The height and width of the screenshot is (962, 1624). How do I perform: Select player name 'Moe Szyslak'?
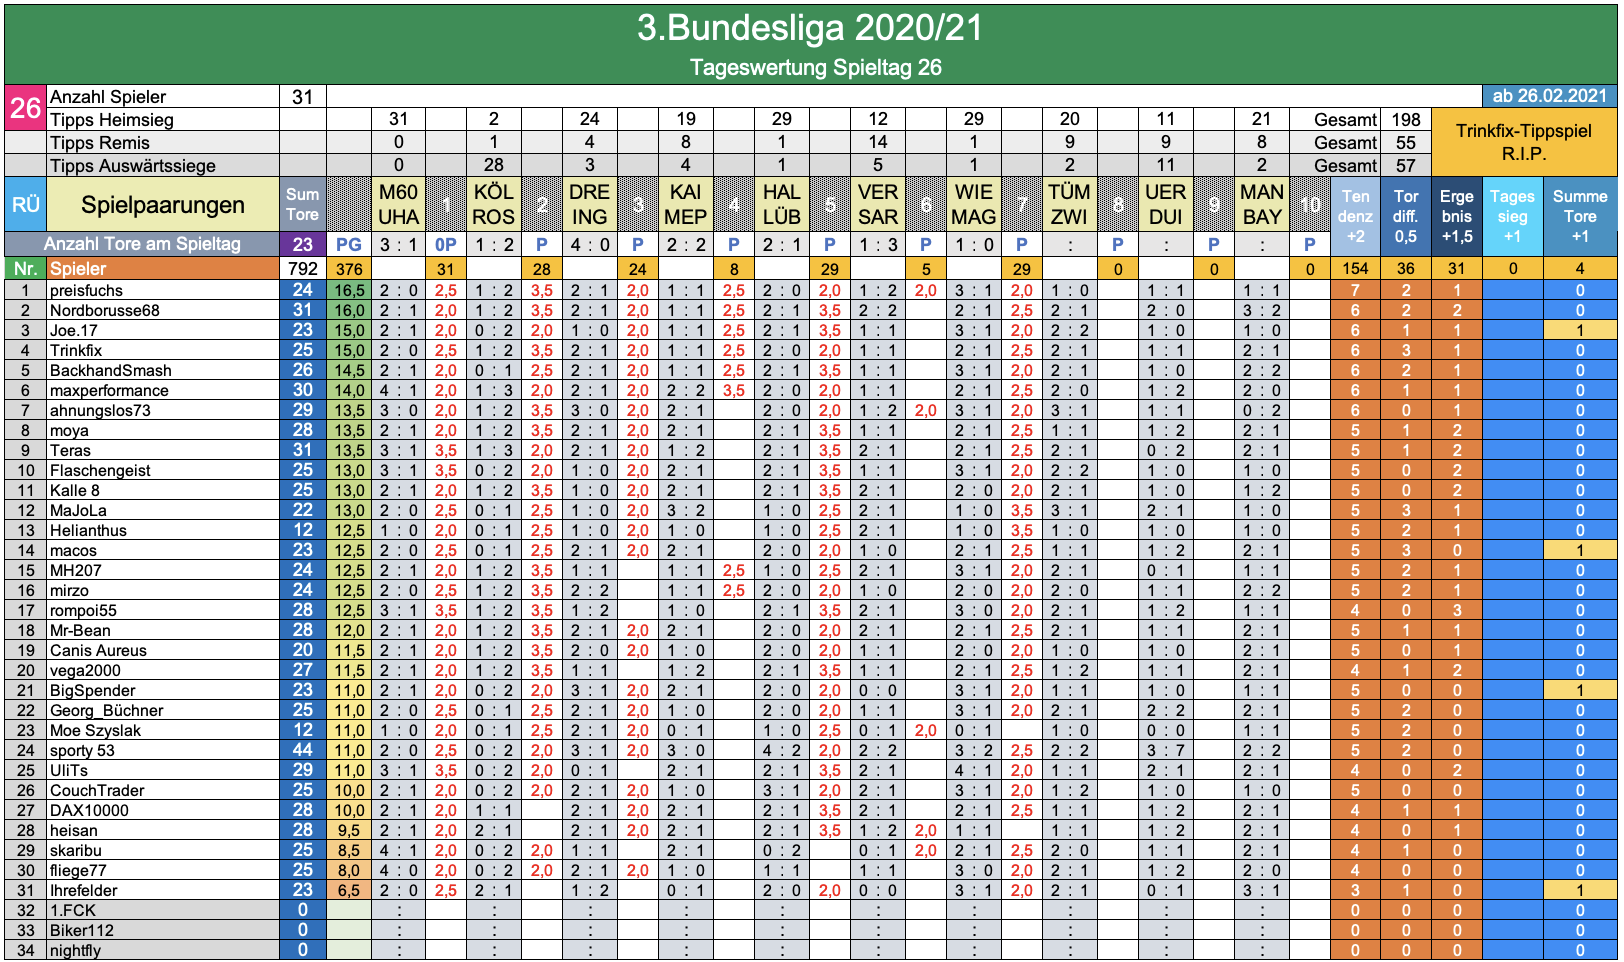[x=95, y=731]
